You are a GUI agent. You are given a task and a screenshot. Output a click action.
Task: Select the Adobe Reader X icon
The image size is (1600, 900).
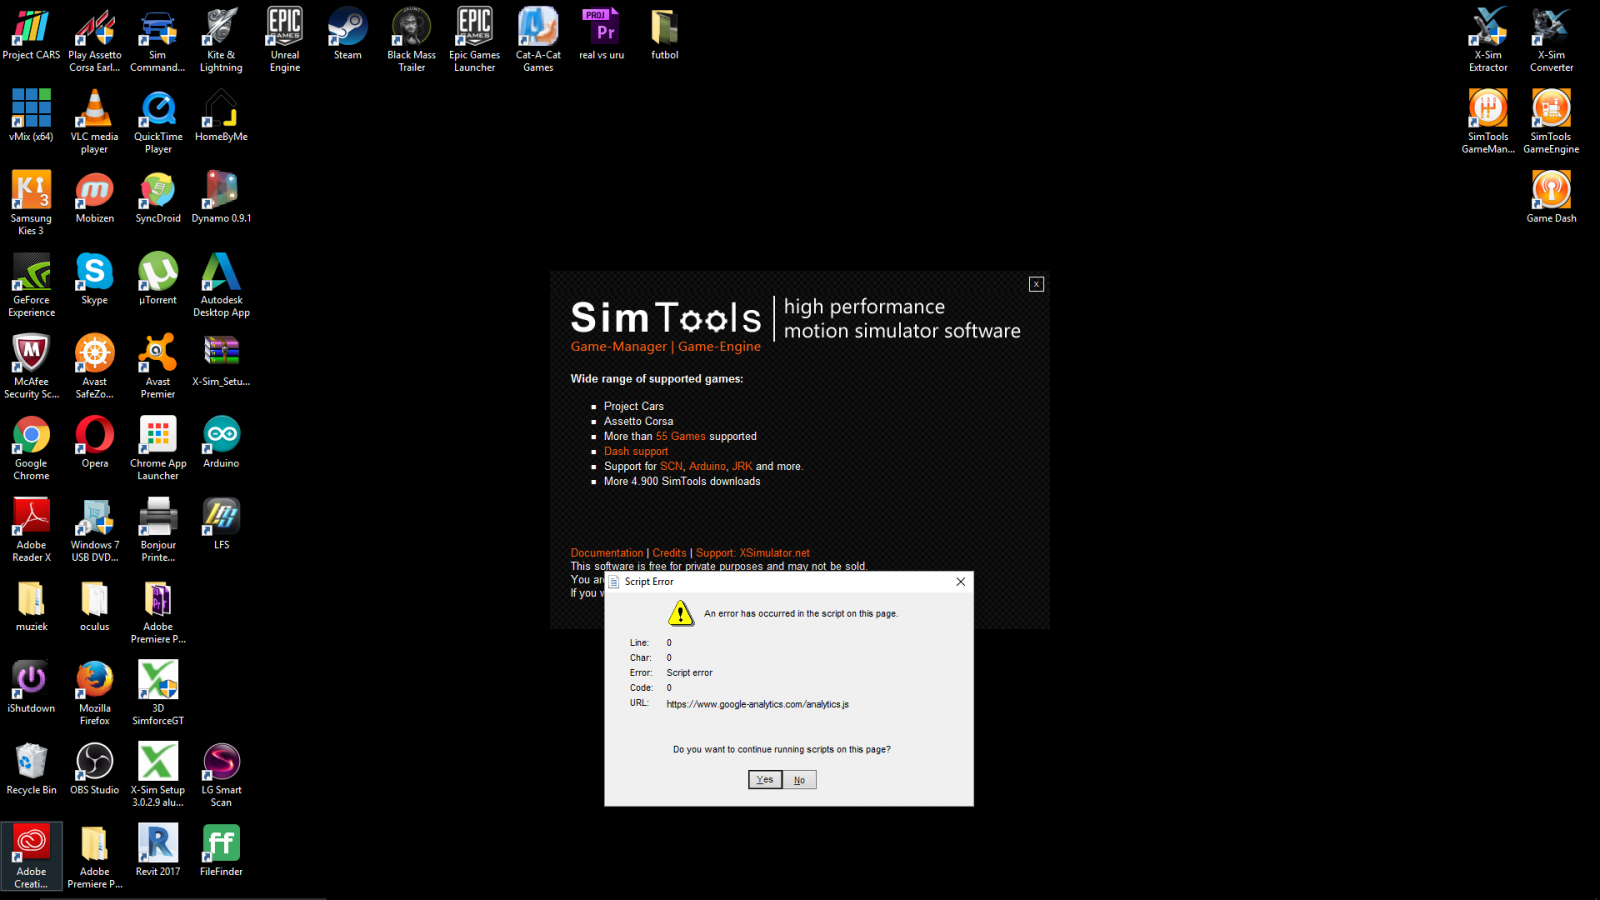coord(31,531)
